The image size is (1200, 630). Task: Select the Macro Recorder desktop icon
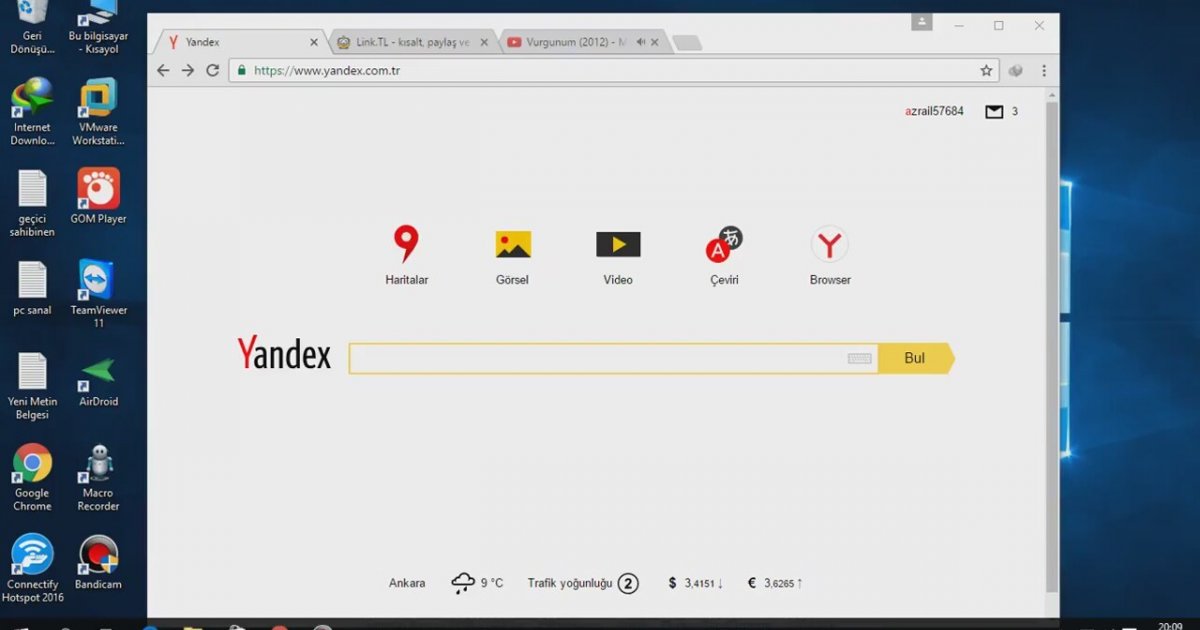[98, 478]
